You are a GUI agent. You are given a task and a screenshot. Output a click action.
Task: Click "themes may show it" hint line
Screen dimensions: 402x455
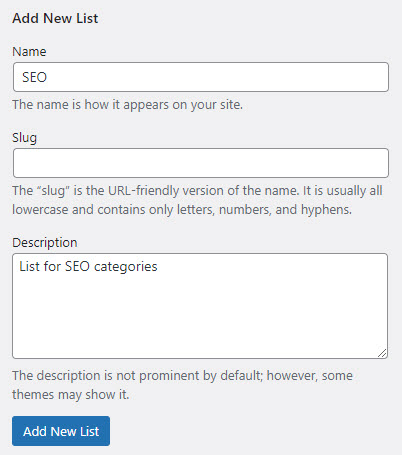70,395
